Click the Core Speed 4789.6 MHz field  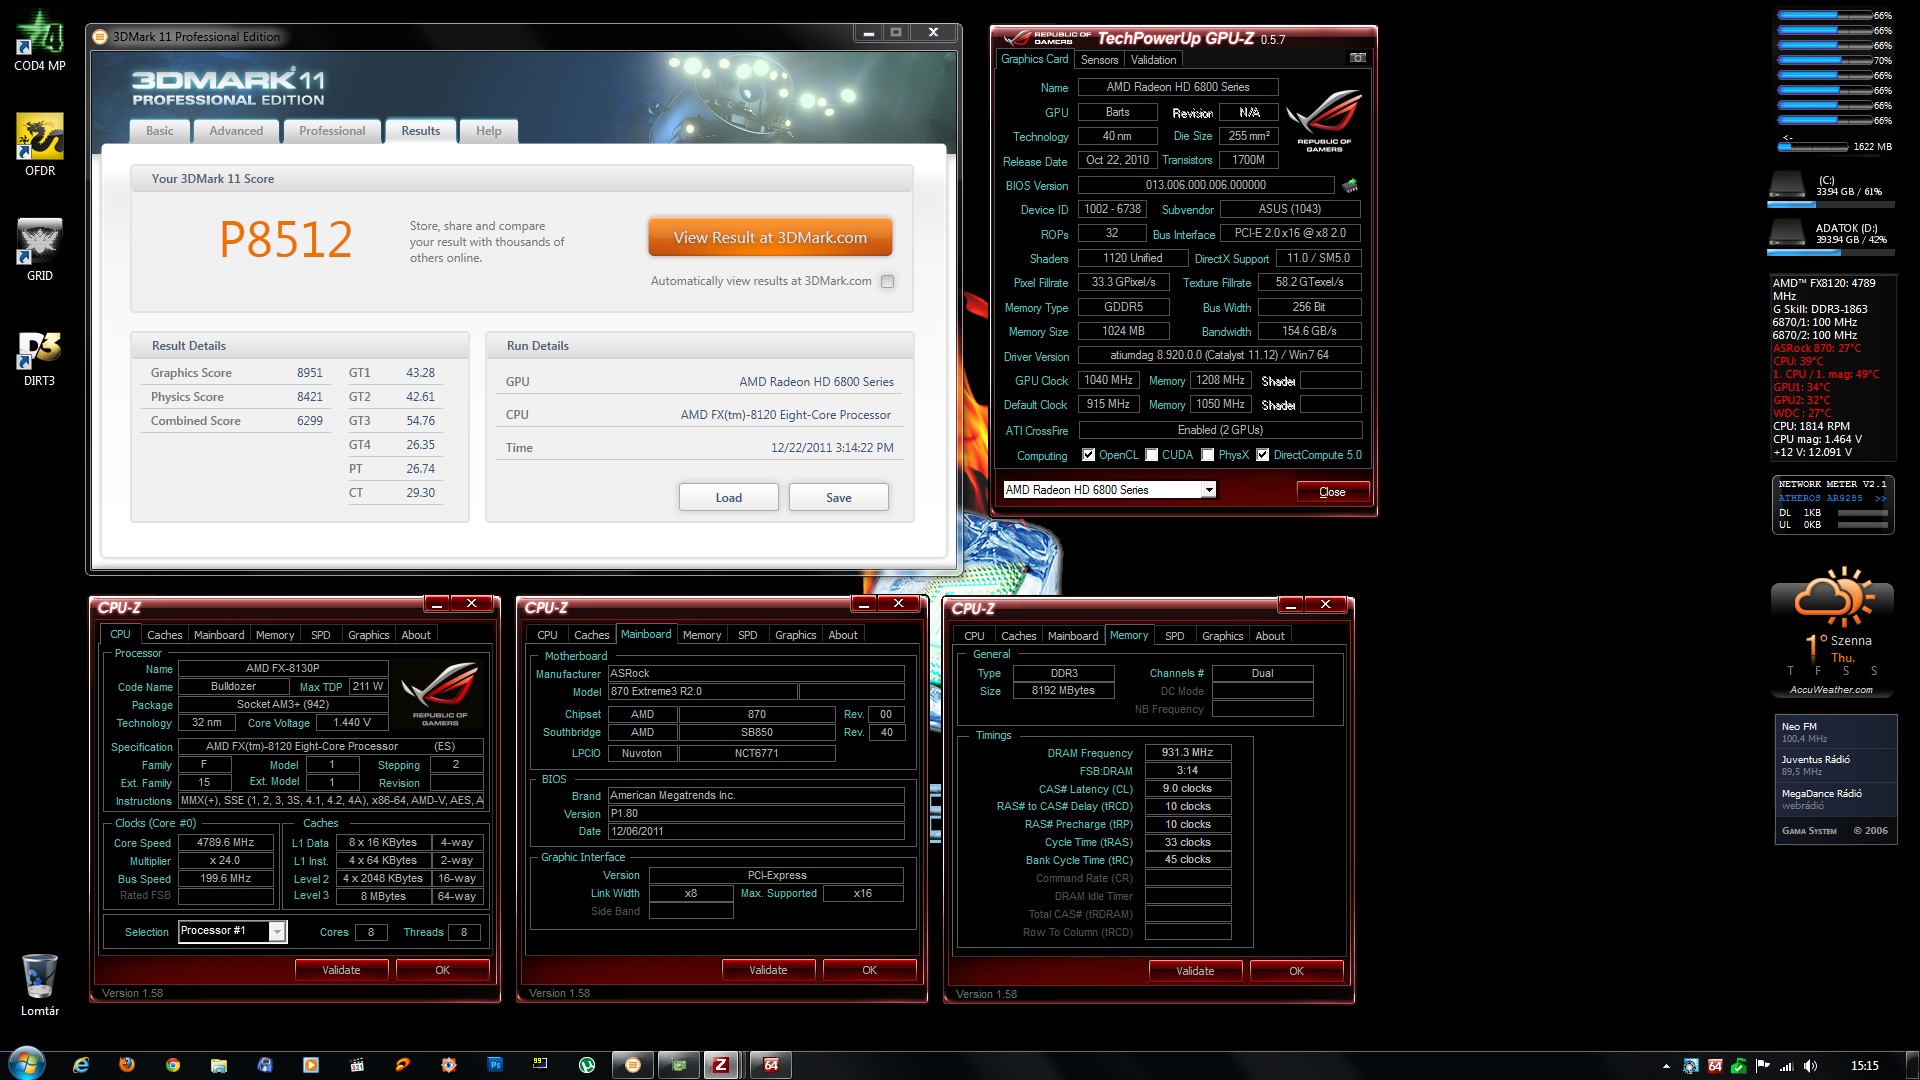(225, 843)
